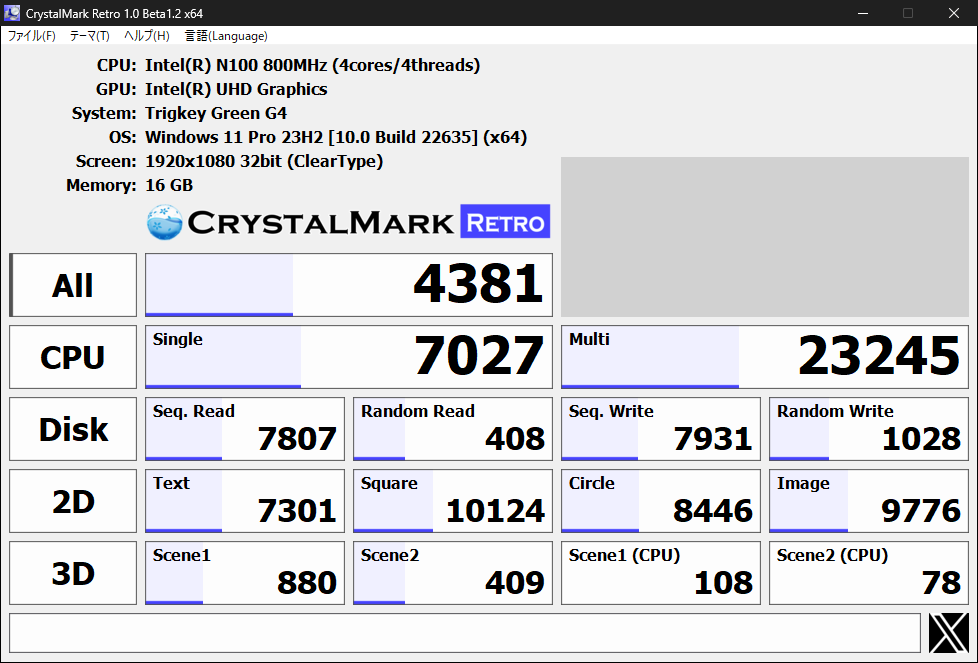Click the Seq. Read 7807 cell

[x=244, y=429]
